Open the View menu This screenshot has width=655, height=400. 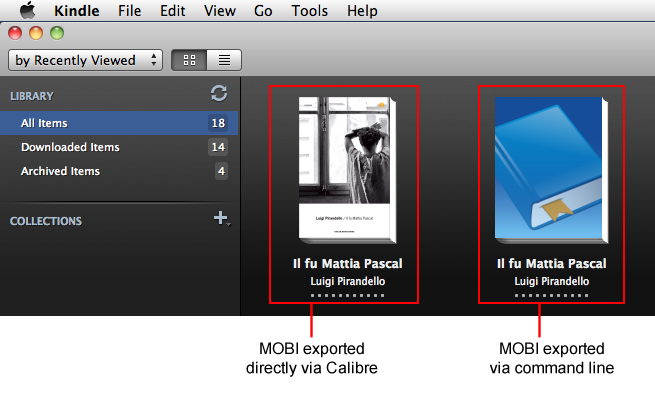pos(220,11)
